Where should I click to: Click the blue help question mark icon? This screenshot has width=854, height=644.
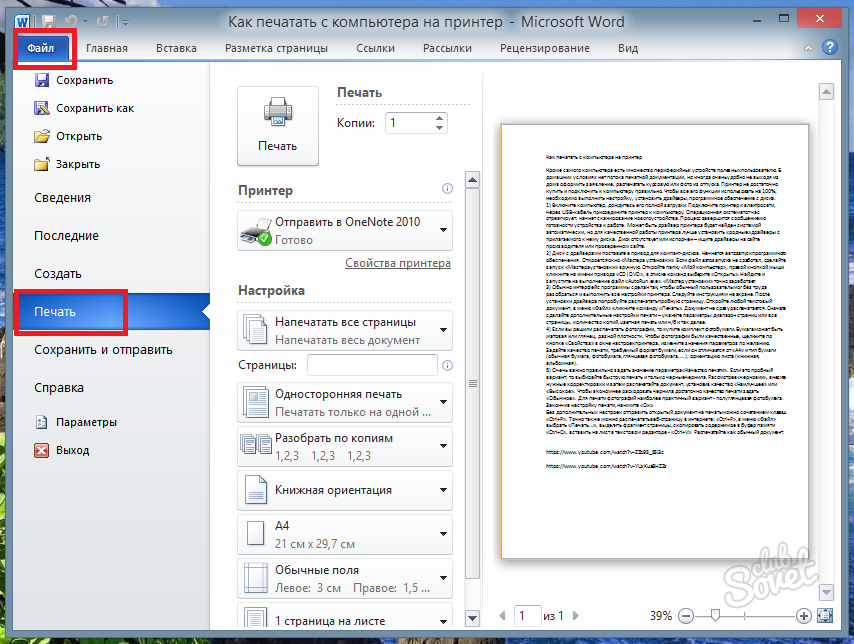tap(829, 47)
